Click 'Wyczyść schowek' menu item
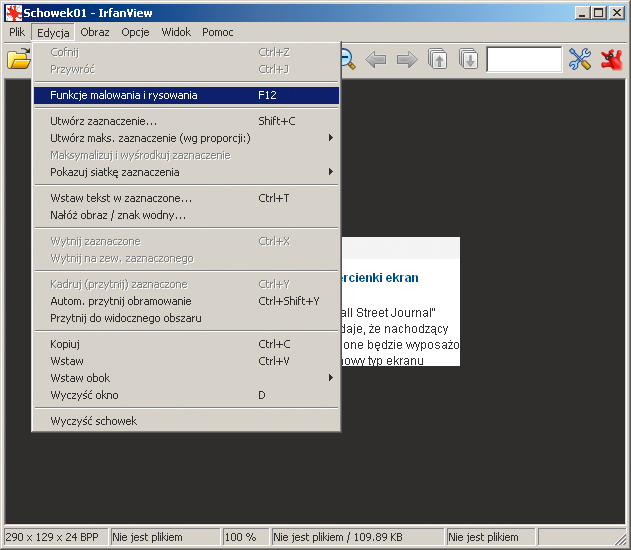This screenshot has height=550, width=631. click(93, 421)
